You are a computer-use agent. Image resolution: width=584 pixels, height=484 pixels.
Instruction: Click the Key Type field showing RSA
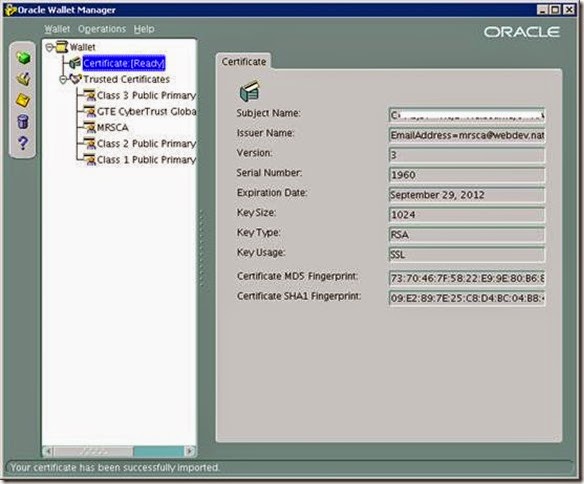click(467, 235)
